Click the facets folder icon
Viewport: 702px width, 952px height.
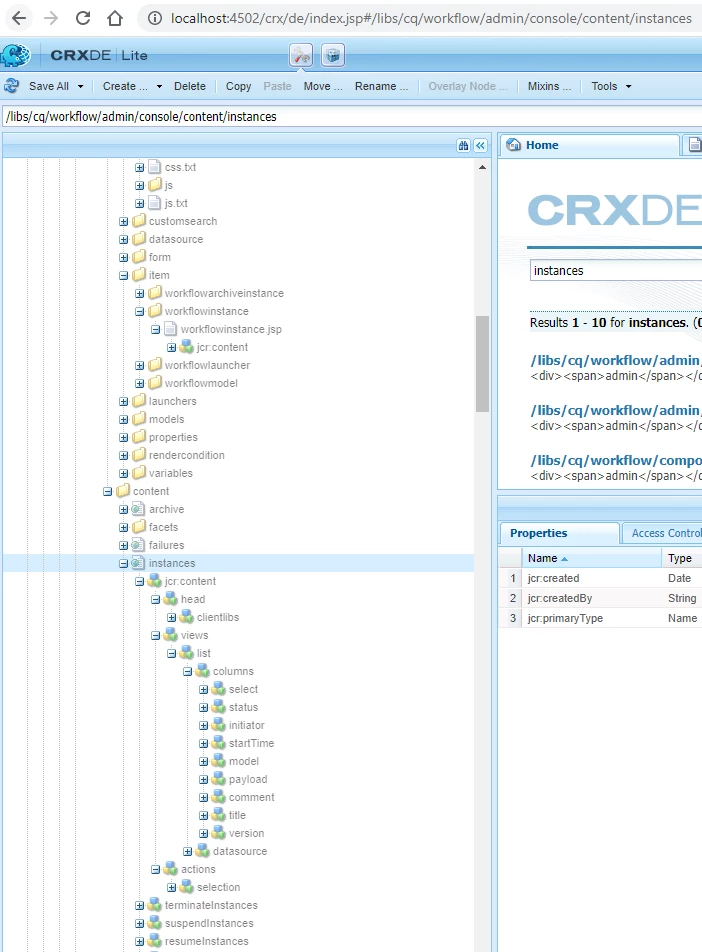pos(139,527)
